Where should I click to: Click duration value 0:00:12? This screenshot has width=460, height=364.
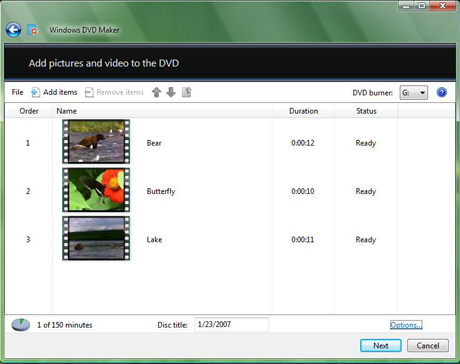(x=303, y=143)
